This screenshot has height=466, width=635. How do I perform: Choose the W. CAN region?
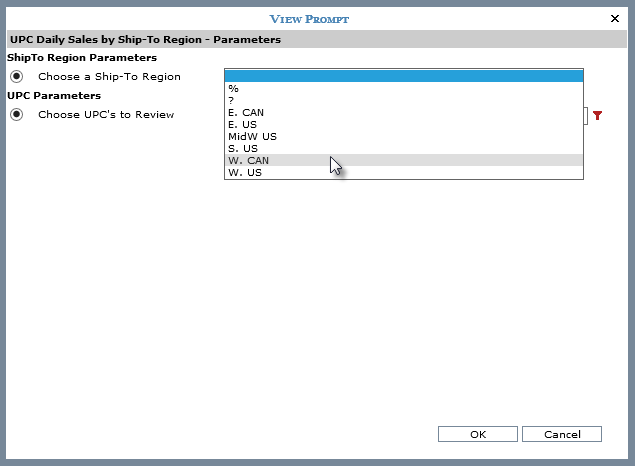403,160
